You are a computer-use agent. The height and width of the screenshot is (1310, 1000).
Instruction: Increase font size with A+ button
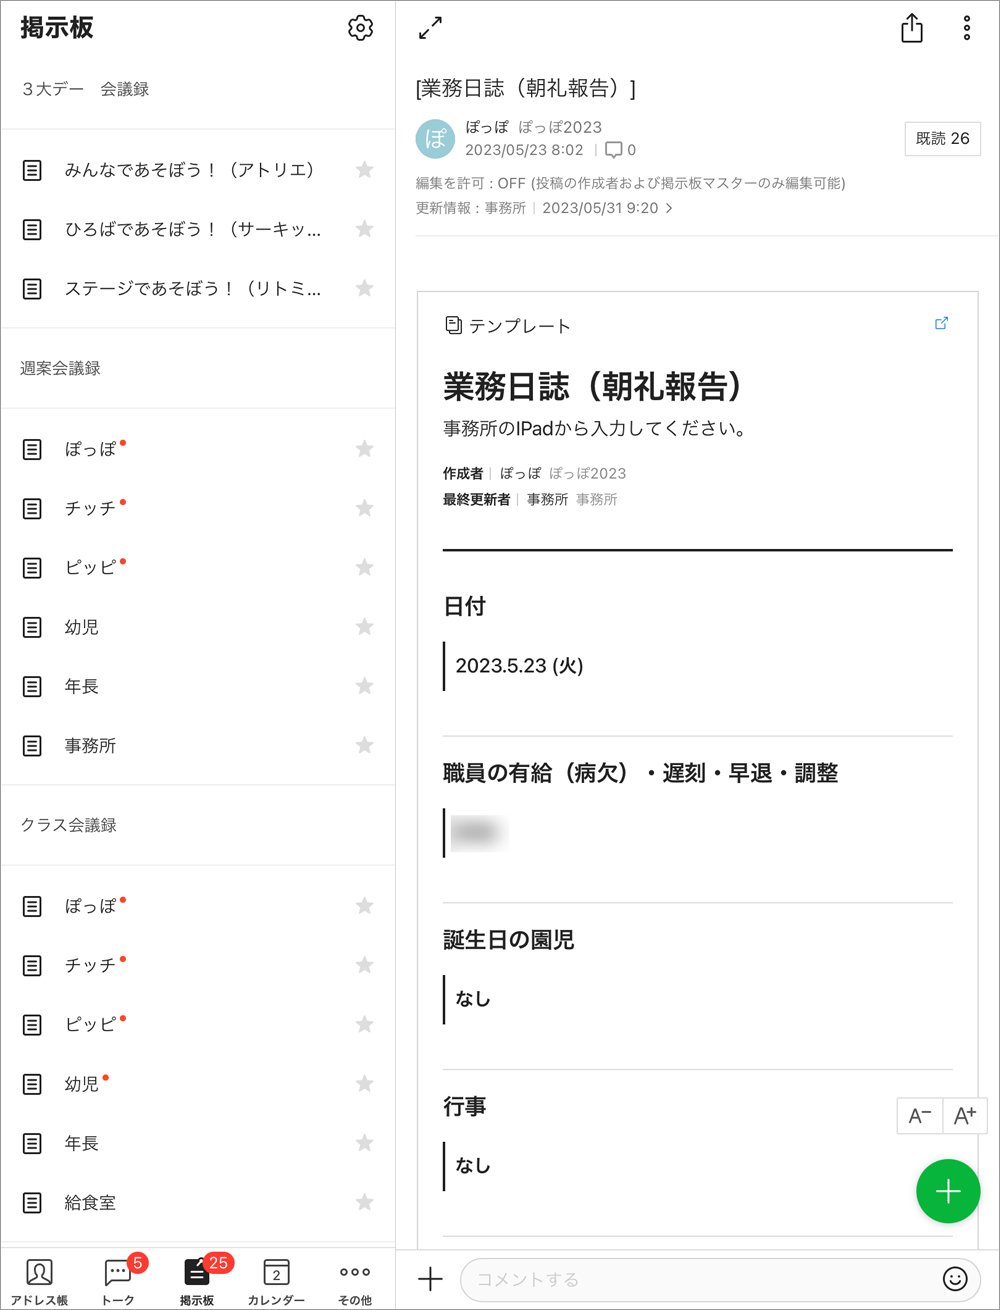(x=965, y=1116)
